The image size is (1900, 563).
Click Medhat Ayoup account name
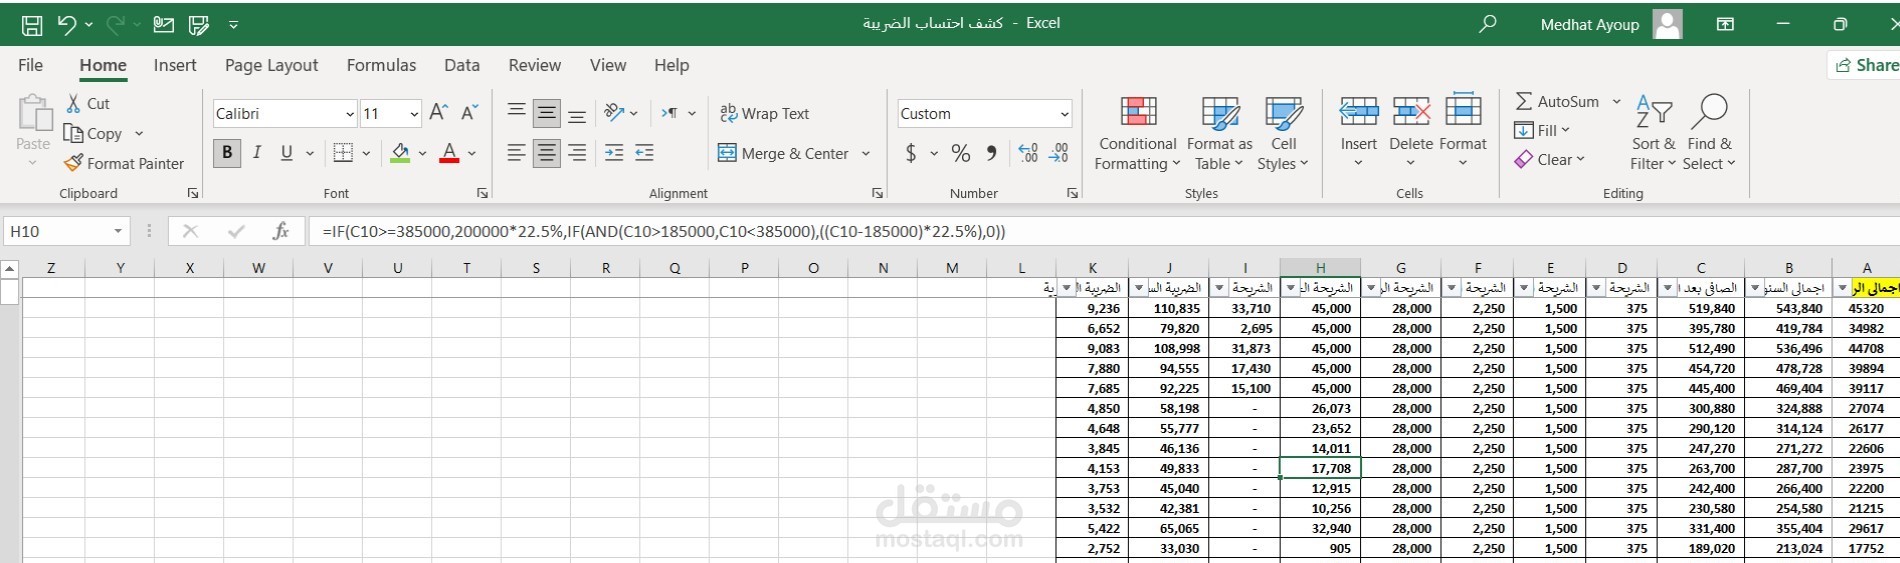tap(1590, 24)
